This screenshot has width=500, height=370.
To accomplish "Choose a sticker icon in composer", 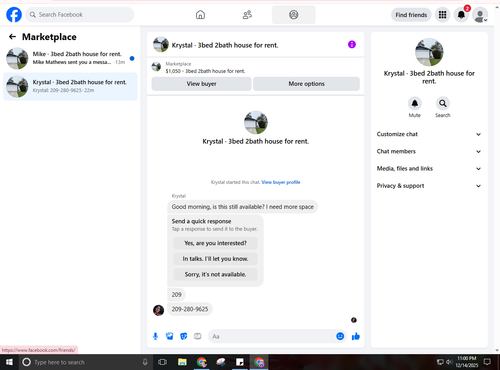I will coord(184,336).
